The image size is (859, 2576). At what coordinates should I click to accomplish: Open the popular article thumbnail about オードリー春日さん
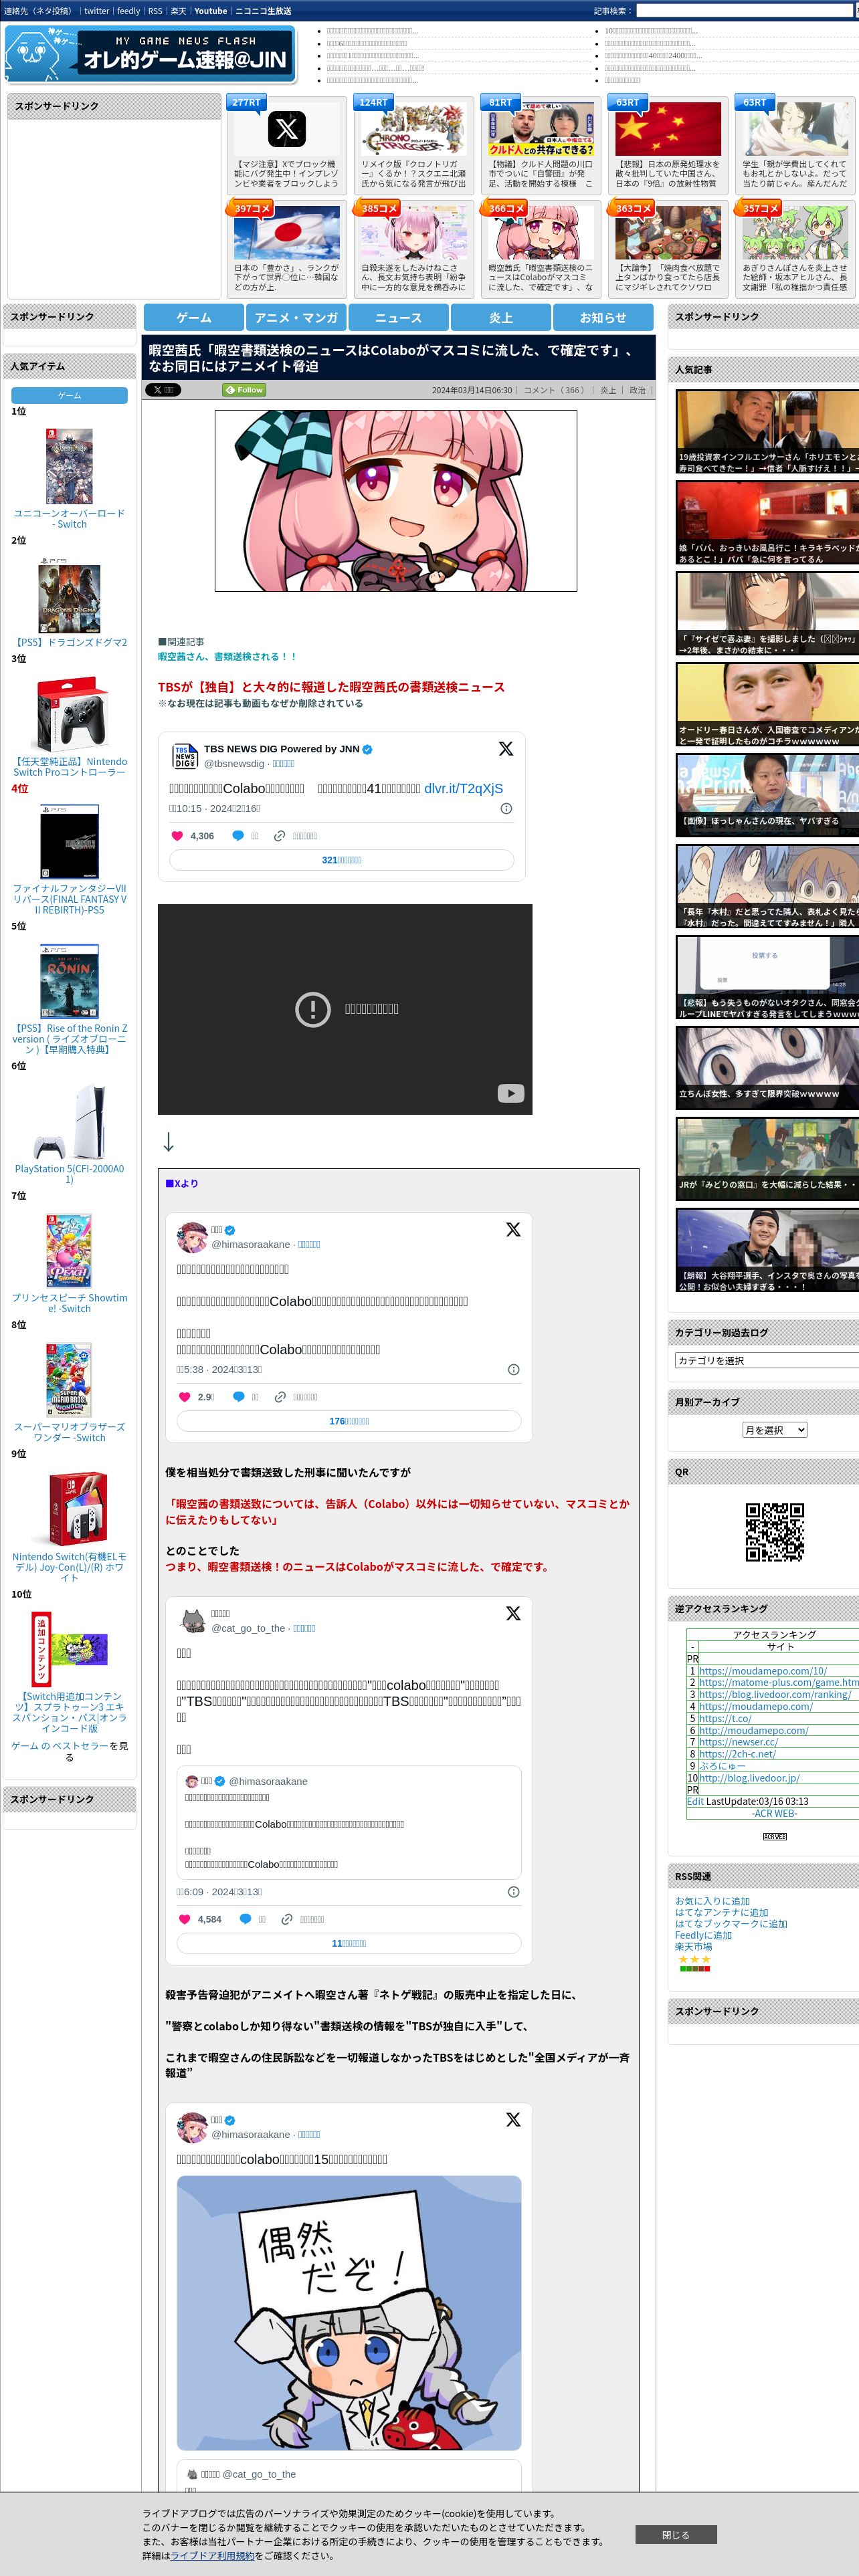768,704
